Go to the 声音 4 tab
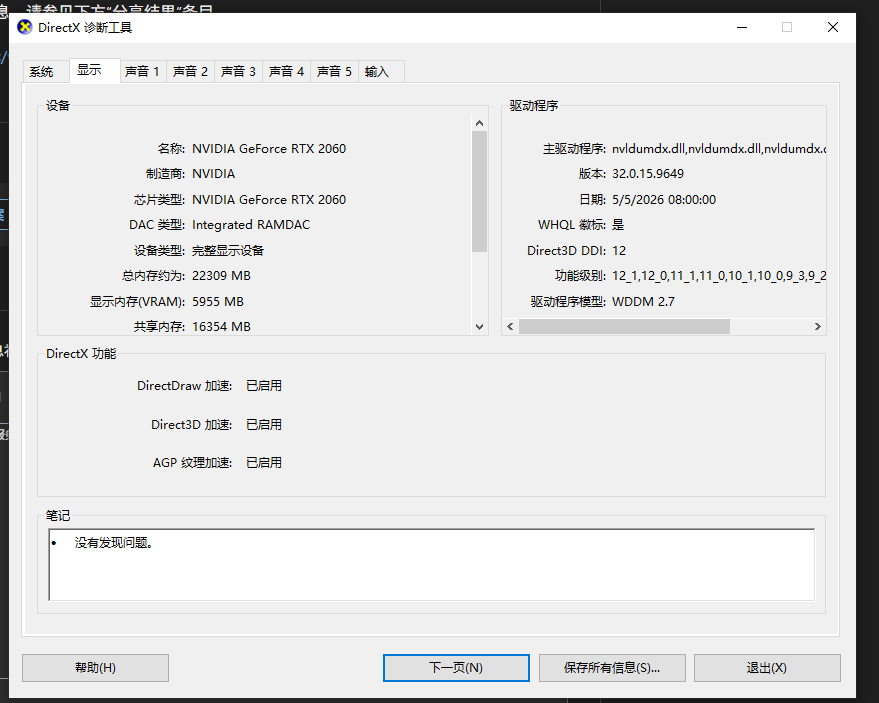Viewport: 879px width, 703px height. (x=286, y=72)
